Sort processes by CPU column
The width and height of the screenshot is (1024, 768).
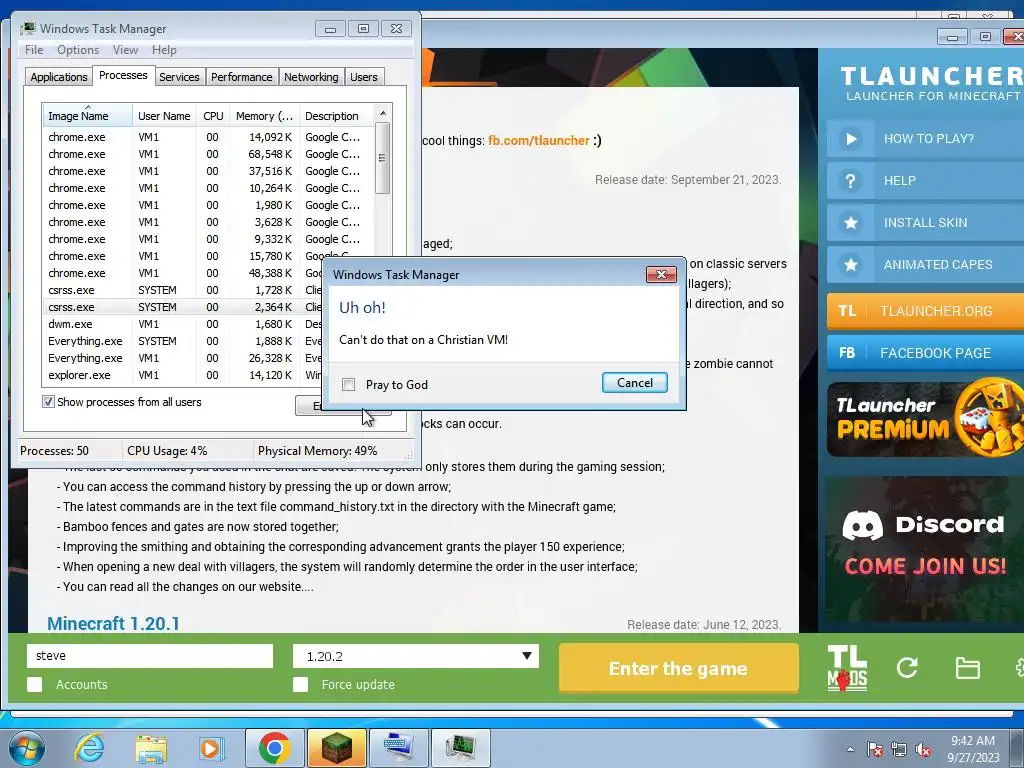[x=213, y=116]
